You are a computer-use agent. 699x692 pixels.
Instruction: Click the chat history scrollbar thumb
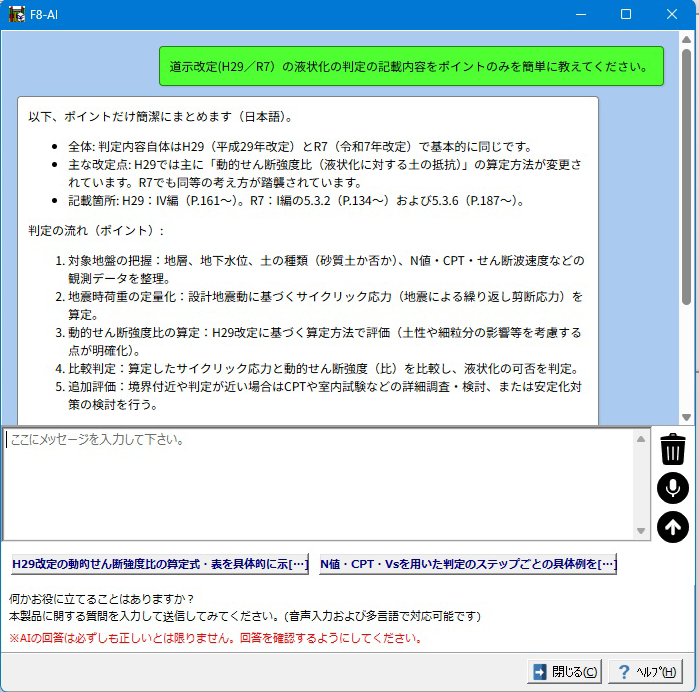click(687, 177)
